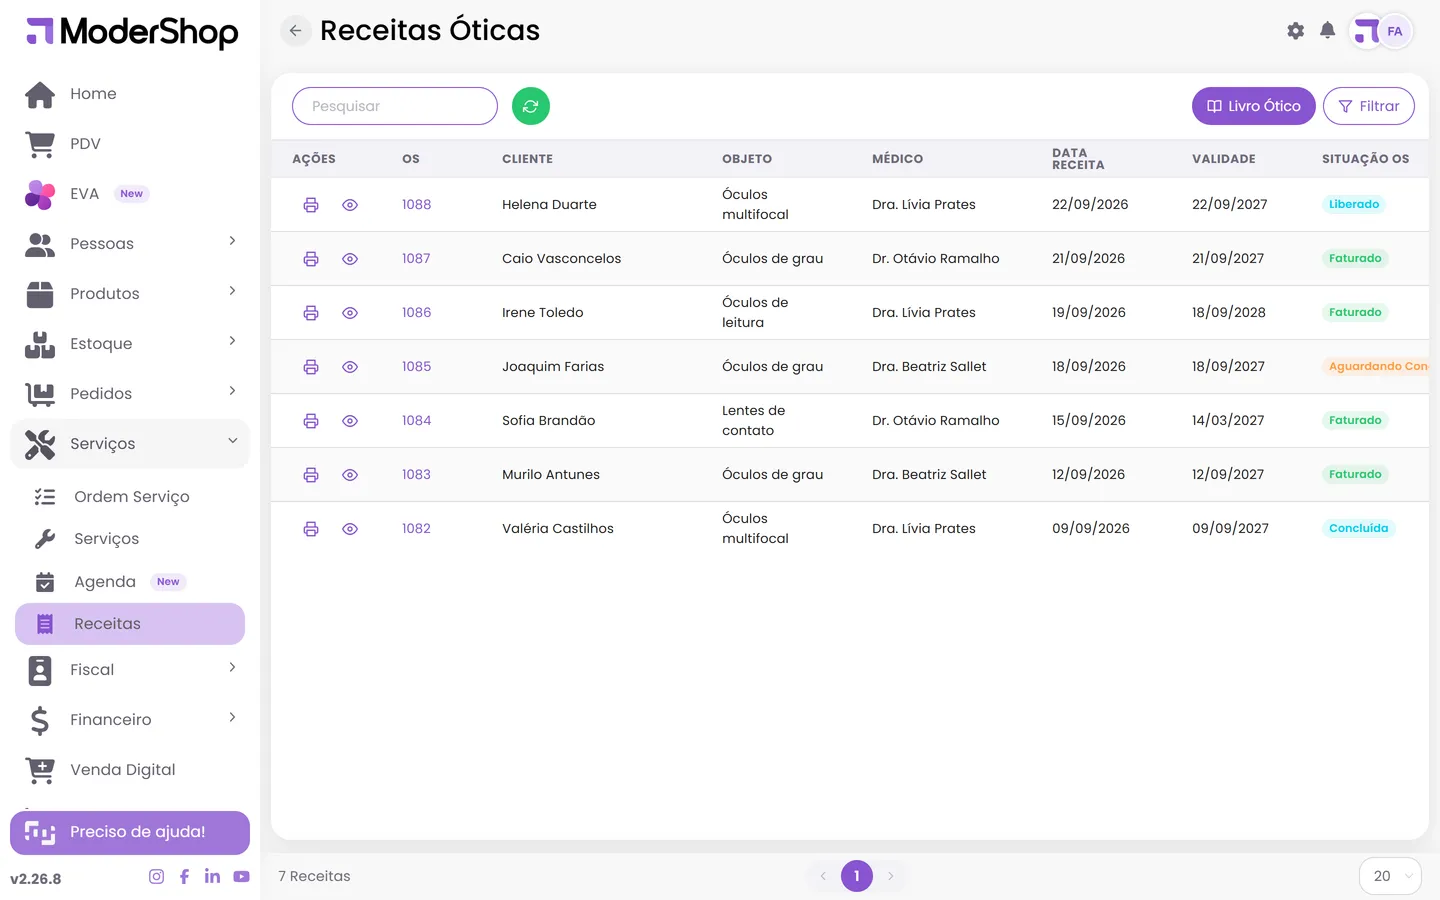Print the prescription for OS 1084
1440x900 pixels.
311,421
